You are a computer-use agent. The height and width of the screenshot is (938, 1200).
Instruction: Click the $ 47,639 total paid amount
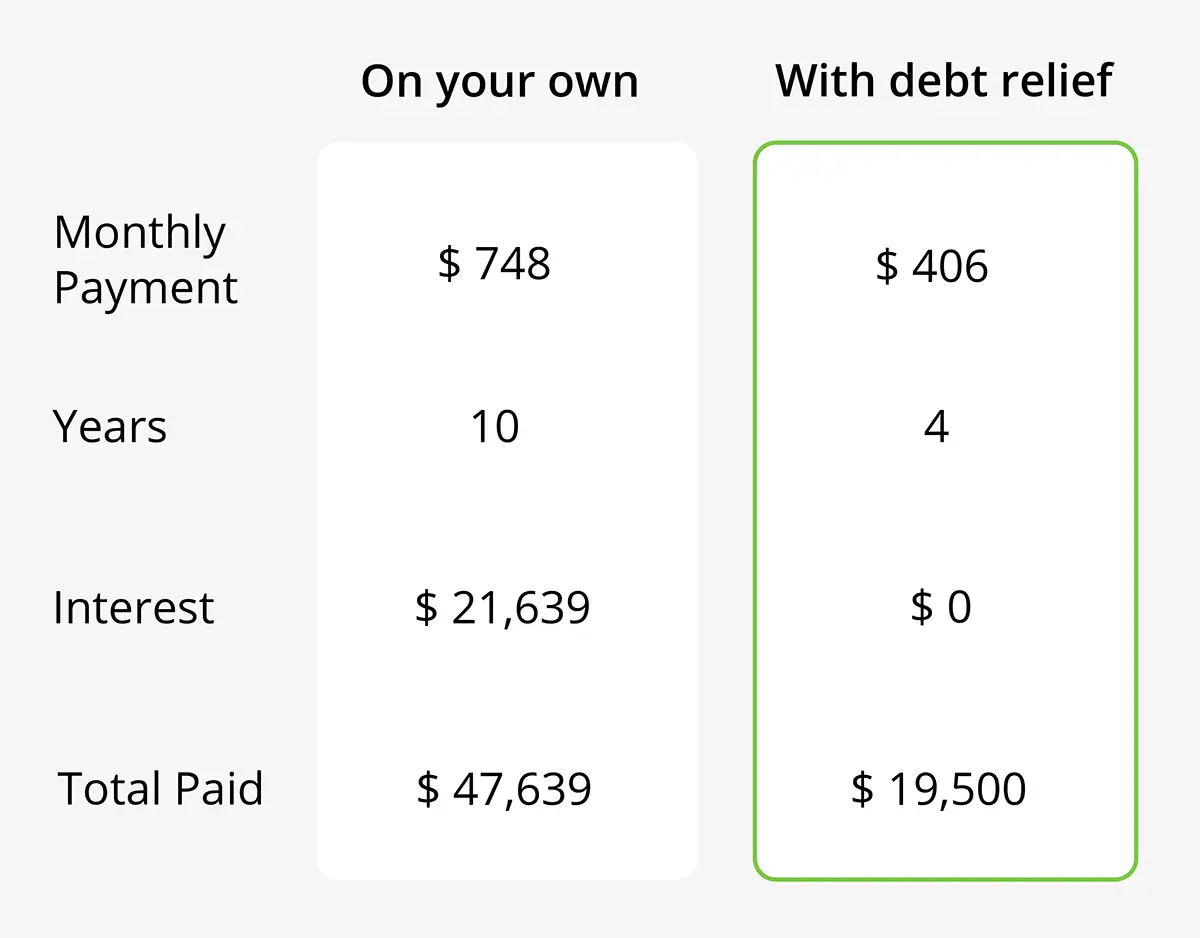[x=504, y=789]
